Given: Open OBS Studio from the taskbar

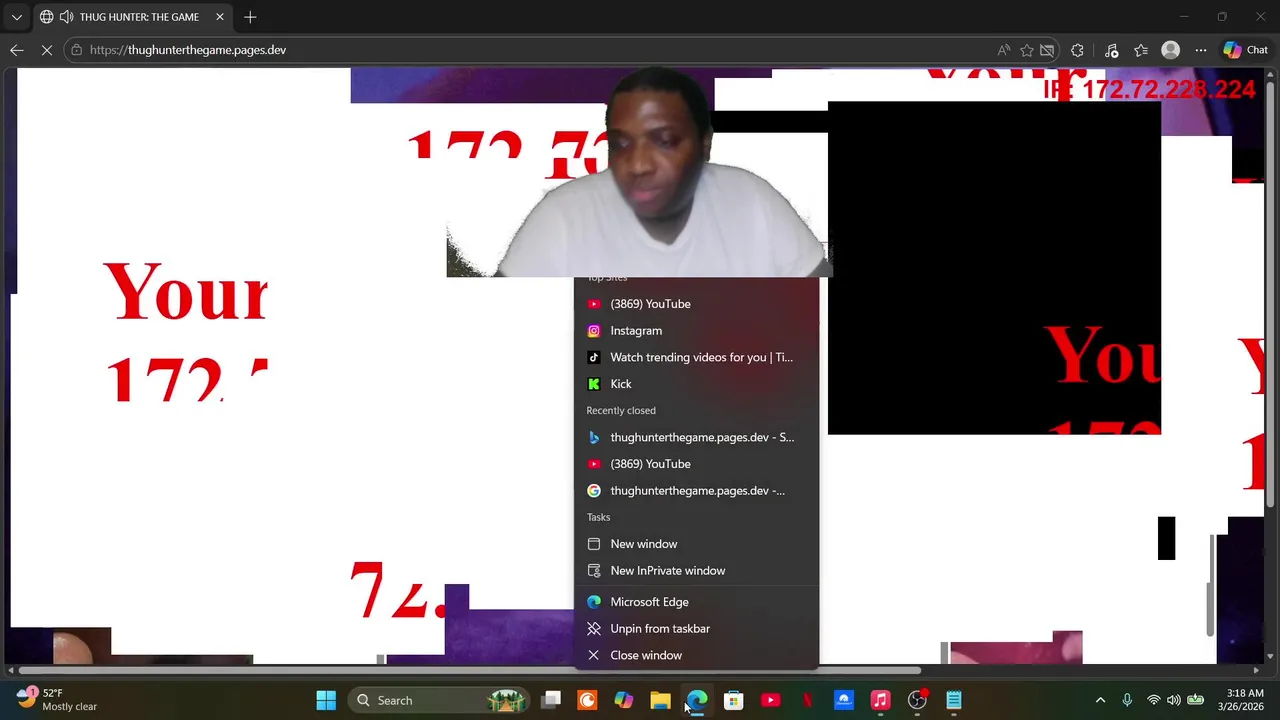Looking at the screenshot, I should [917, 700].
